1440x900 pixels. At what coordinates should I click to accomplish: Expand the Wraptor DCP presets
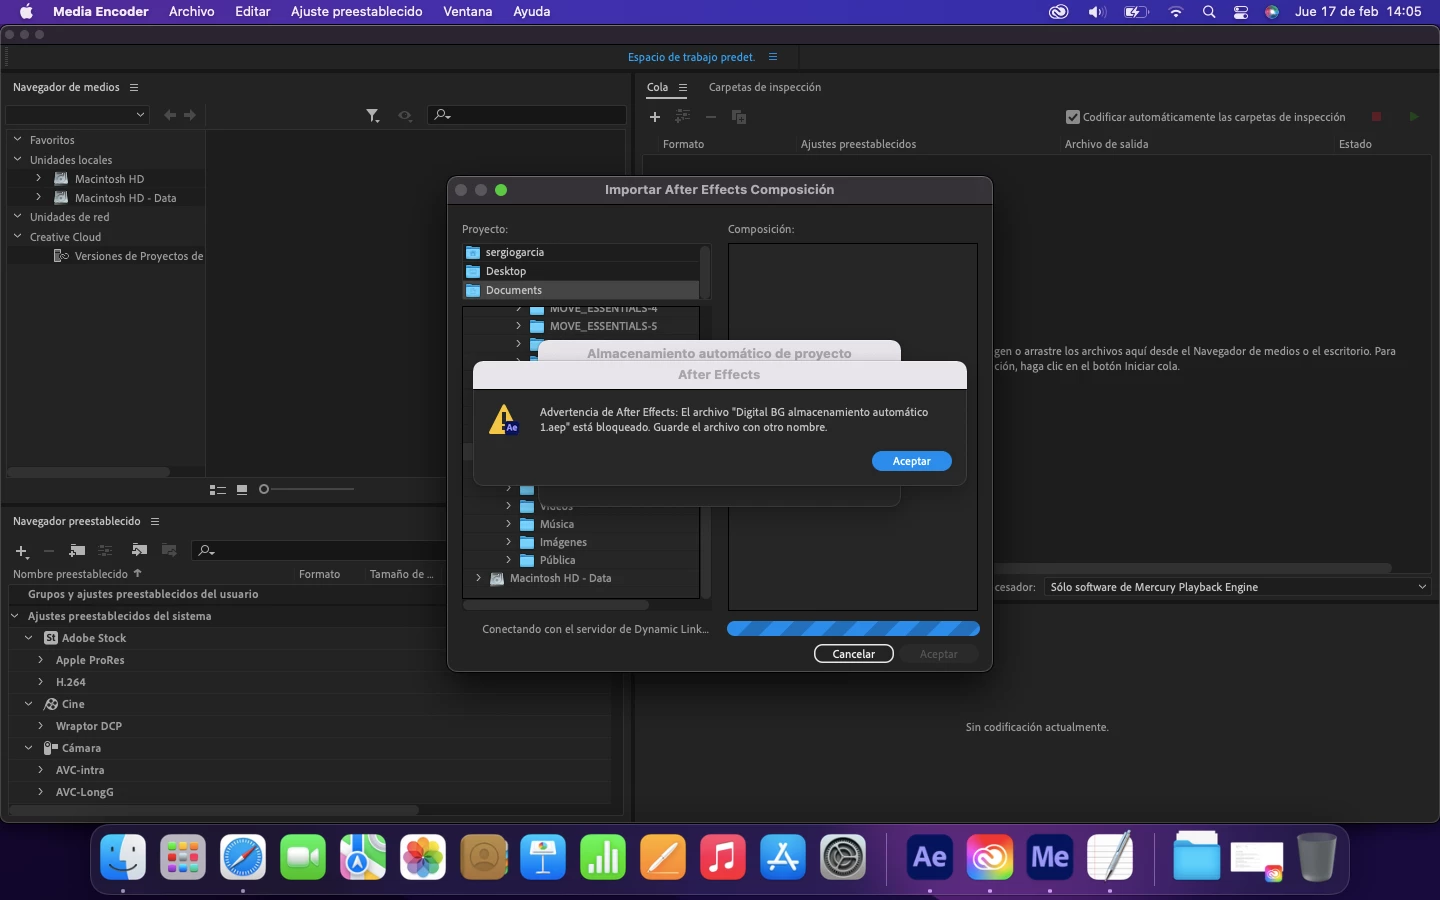(41, 726)
